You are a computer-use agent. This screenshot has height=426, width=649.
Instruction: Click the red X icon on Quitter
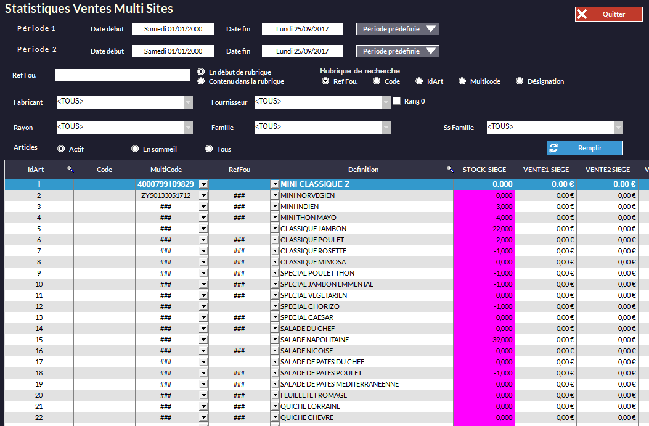[x=582, y=15]
